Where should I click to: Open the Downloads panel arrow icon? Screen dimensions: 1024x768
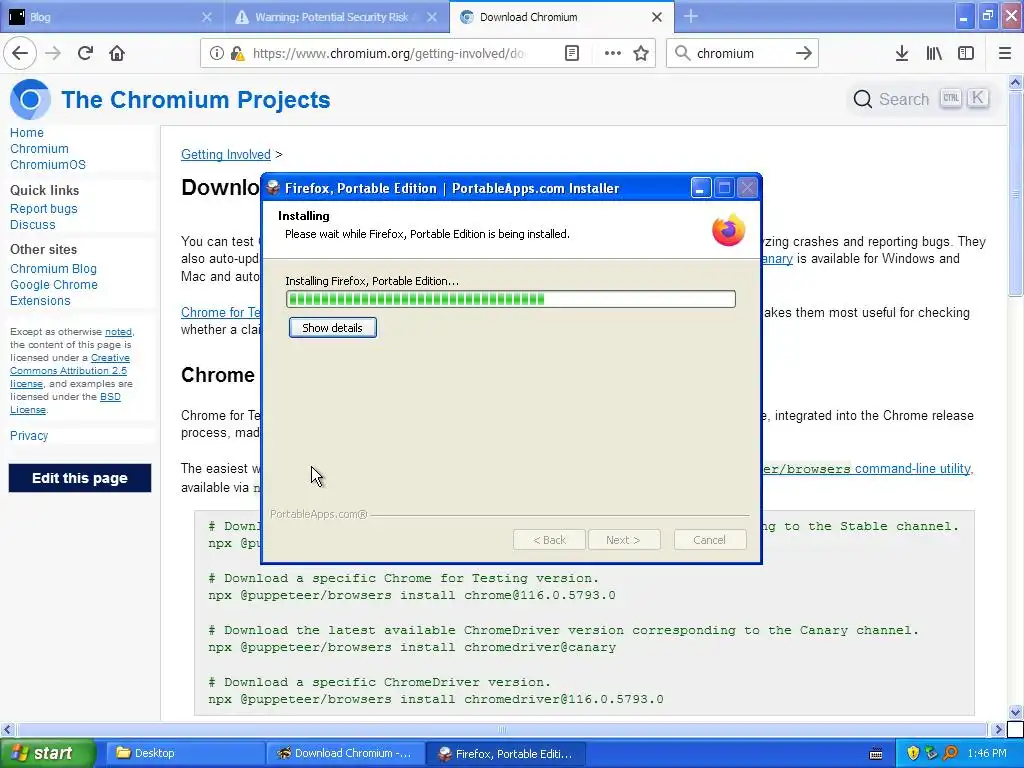click(902, 54)
